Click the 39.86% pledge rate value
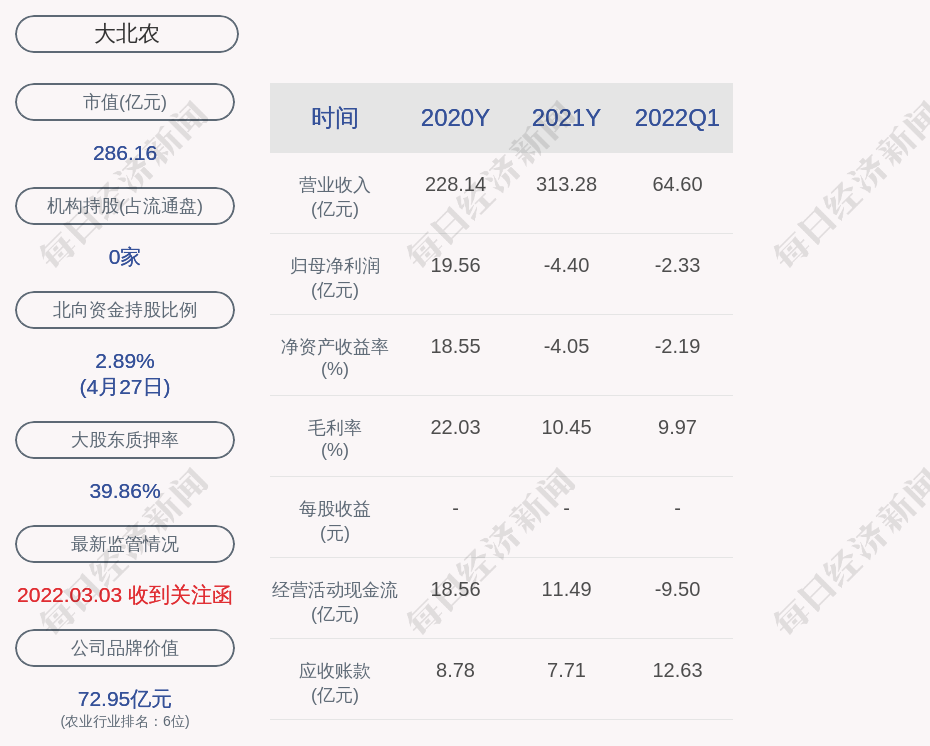Image resolution: width=930 pixels, height=746 pixels. [x=125, y=491]
